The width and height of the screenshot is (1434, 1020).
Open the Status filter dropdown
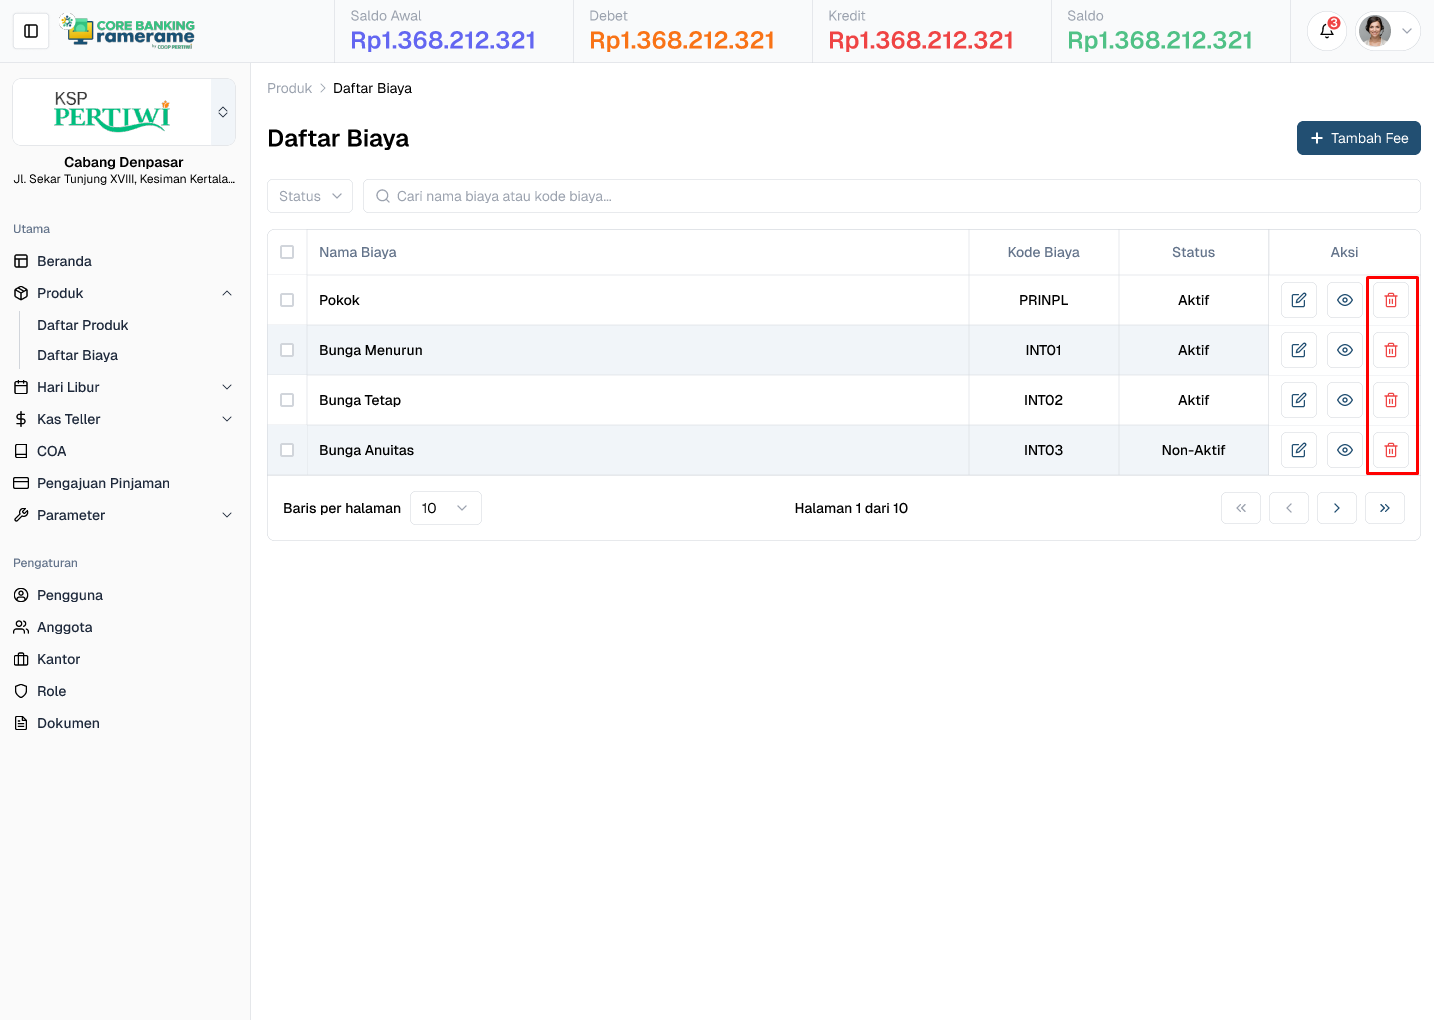(x=309, y=196)
